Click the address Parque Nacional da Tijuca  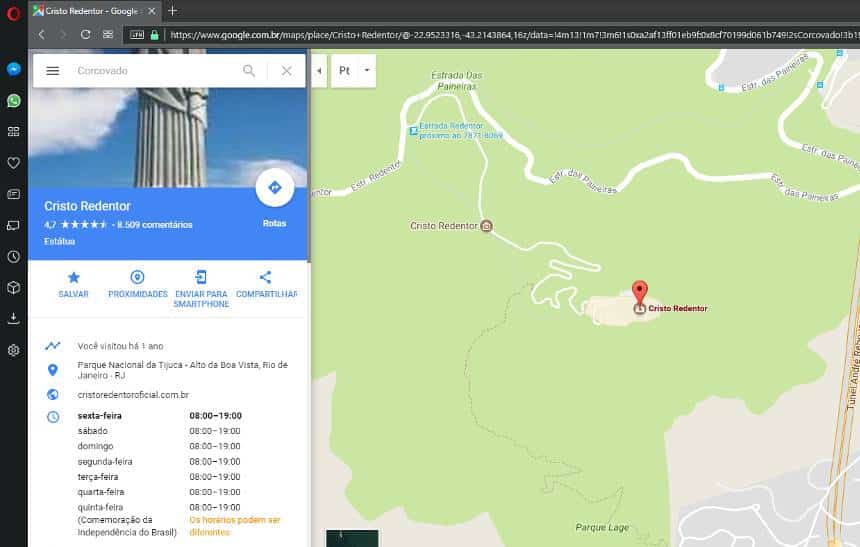click(x=182, y=370)
